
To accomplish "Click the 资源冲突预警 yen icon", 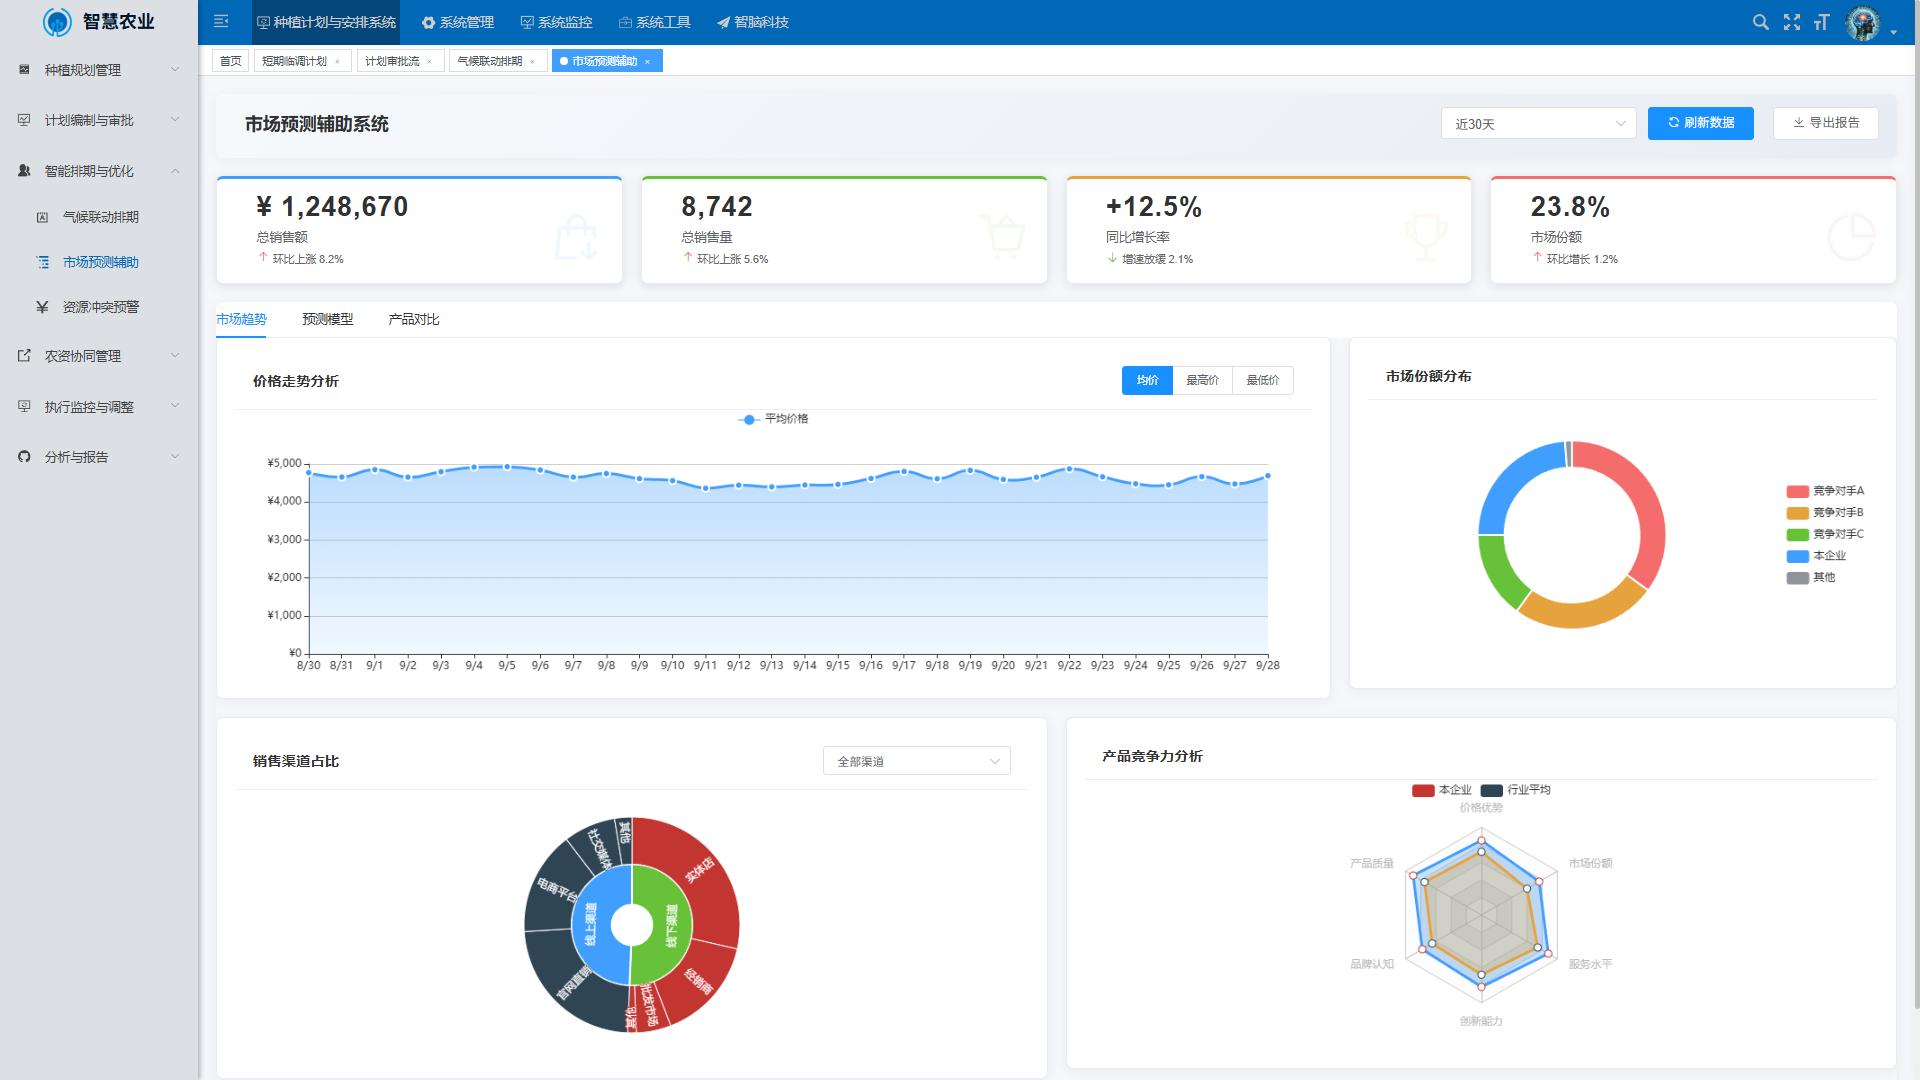I will click(42, 307).
